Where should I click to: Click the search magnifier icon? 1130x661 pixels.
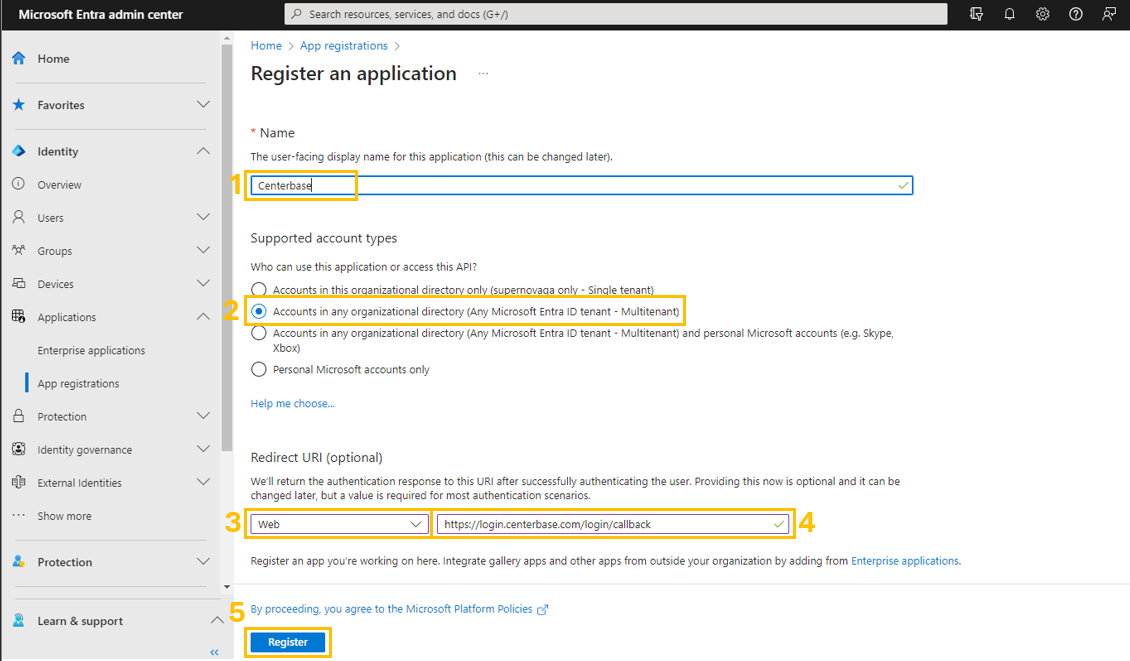(296, 14)
